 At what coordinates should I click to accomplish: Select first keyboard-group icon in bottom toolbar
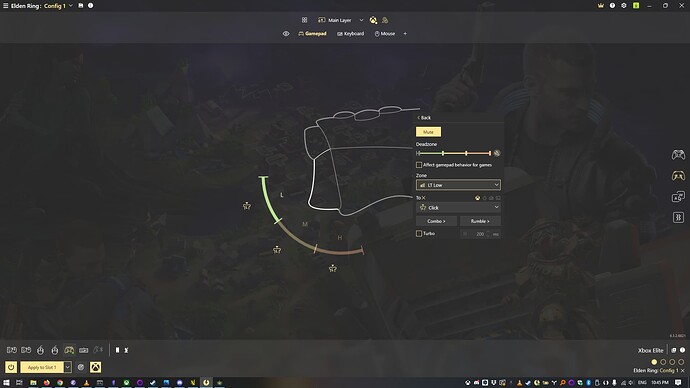point(12,350)
